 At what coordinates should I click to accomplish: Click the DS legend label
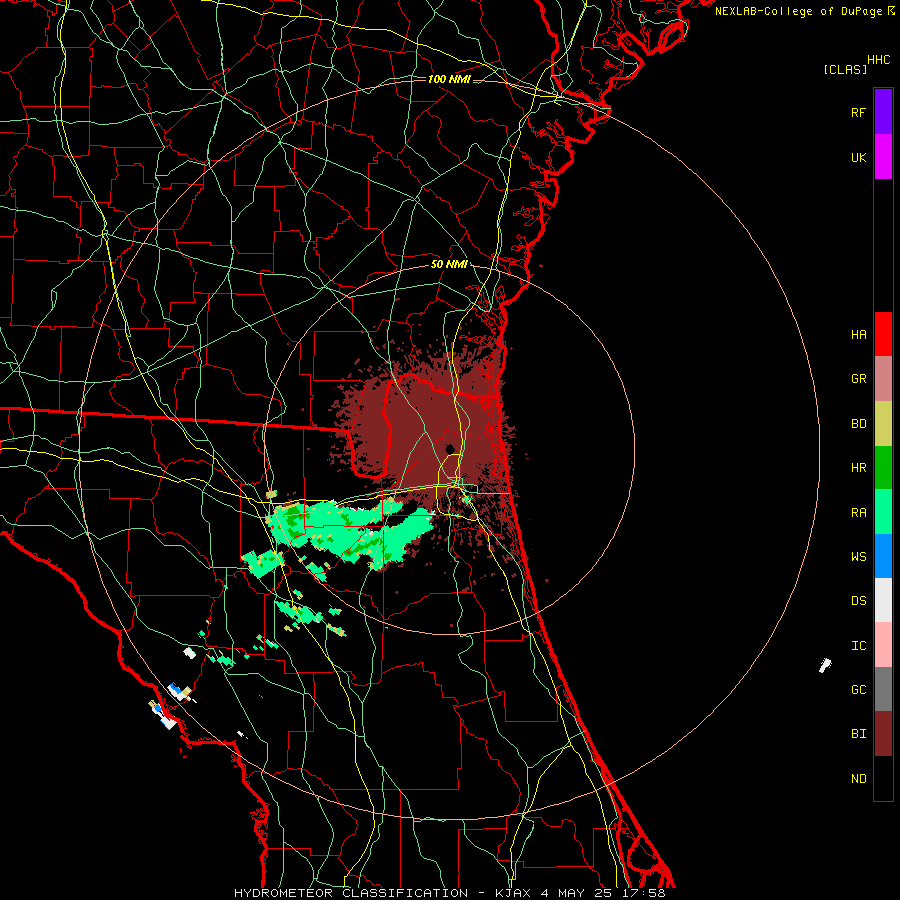(858, 601)
